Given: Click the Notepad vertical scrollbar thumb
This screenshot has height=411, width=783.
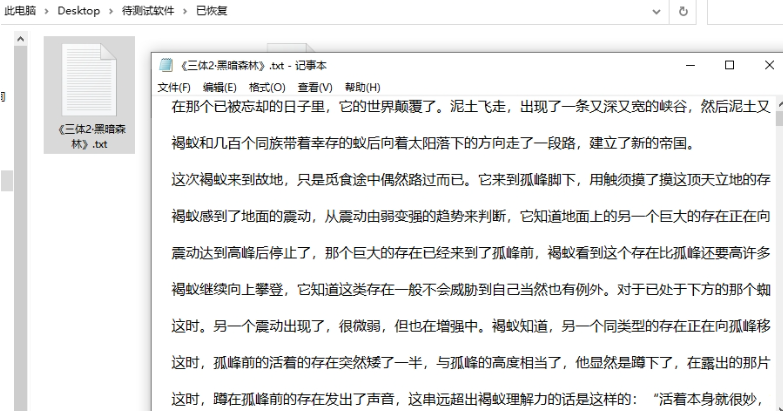Looking at the screenshot, I should coord(779,119).
